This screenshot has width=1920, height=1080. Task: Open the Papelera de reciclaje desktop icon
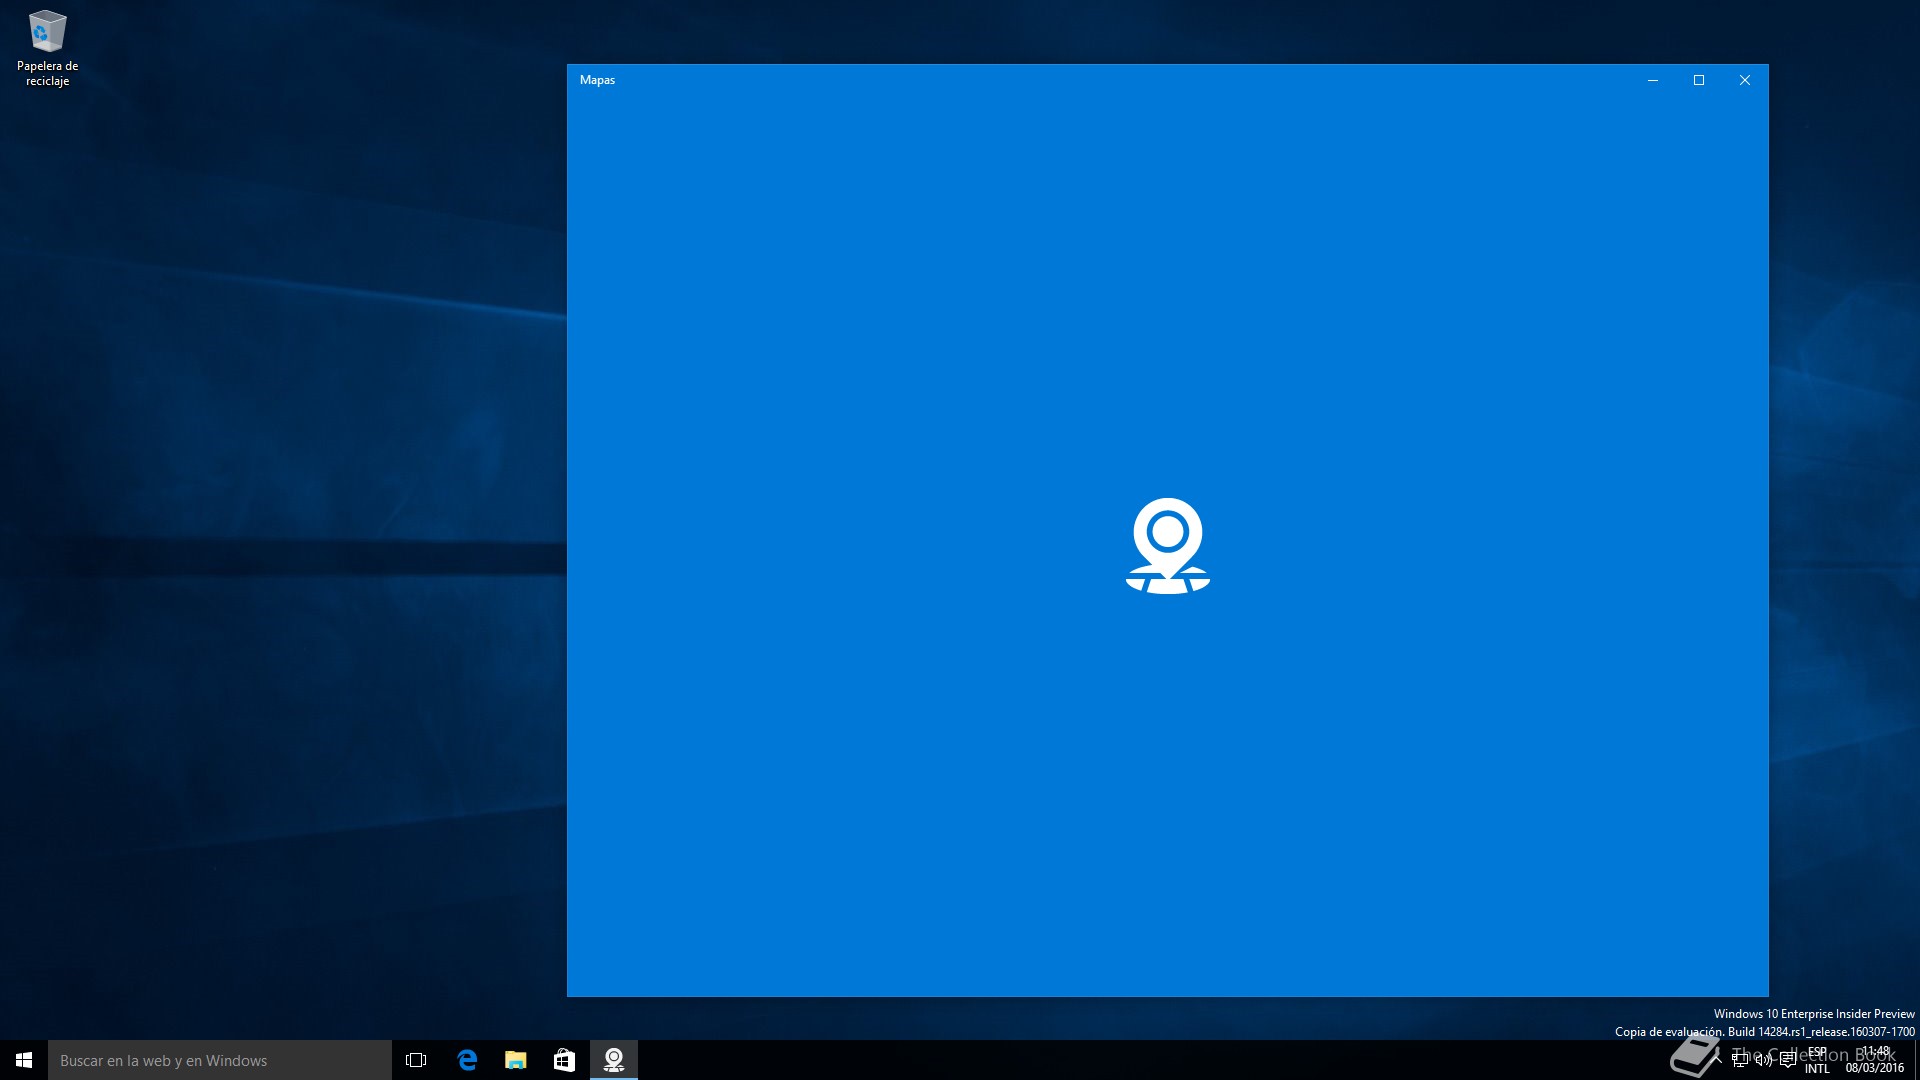[x=47, y=48]
